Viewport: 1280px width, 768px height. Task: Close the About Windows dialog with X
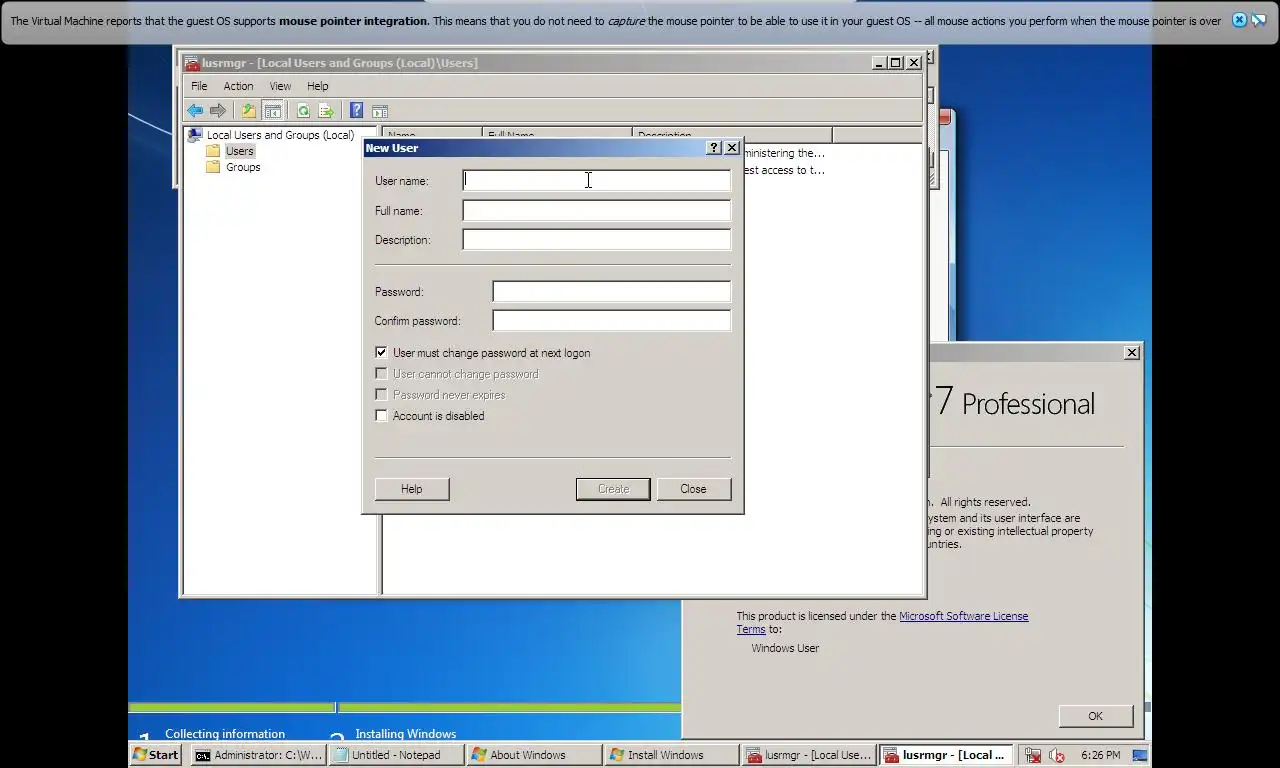pos(1131,352)
